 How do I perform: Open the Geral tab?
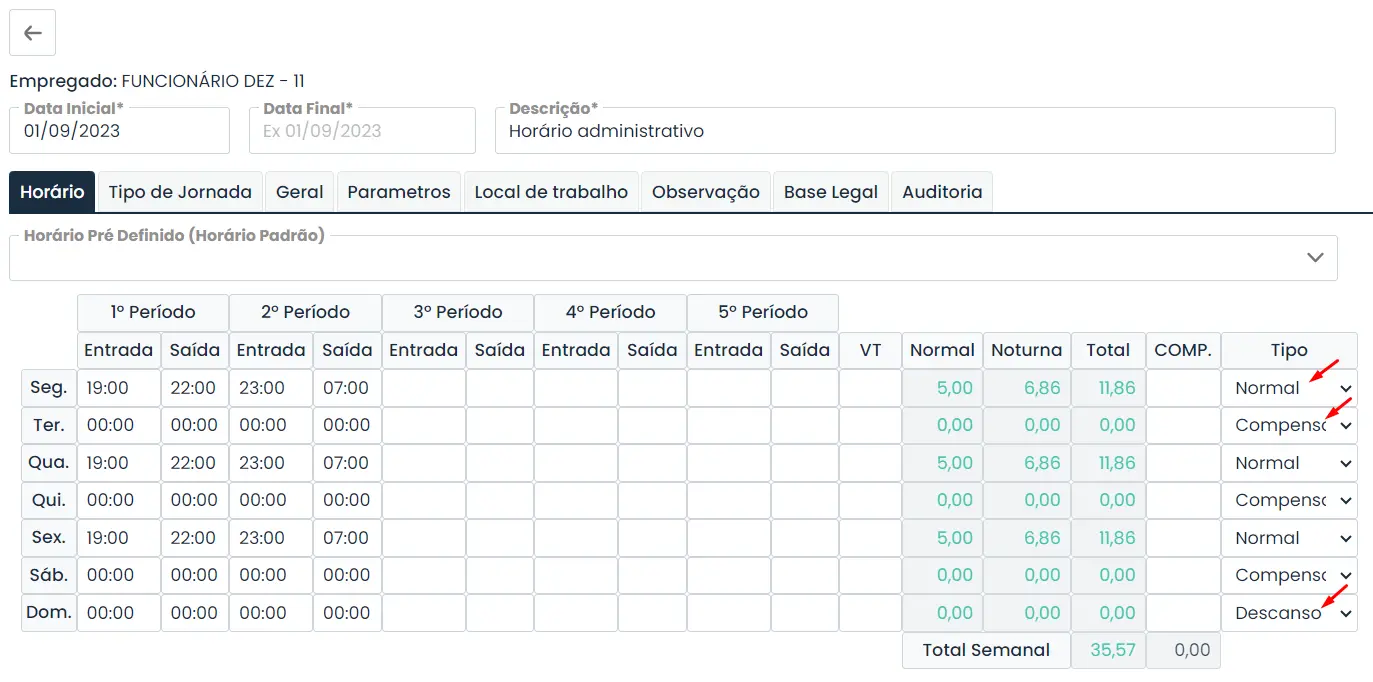300,192
